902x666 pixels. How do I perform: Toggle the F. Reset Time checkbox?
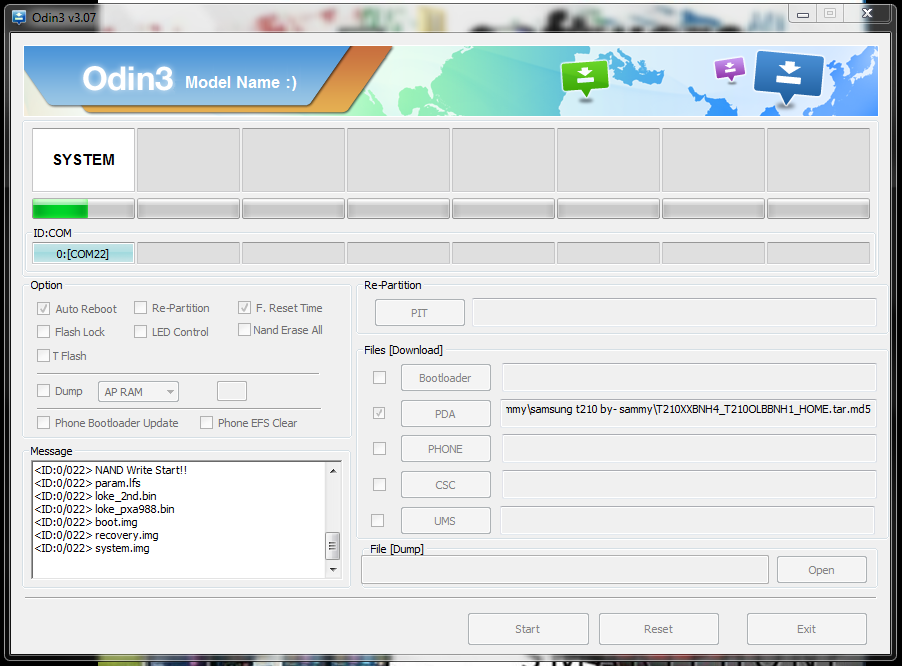tap(244, 308)
